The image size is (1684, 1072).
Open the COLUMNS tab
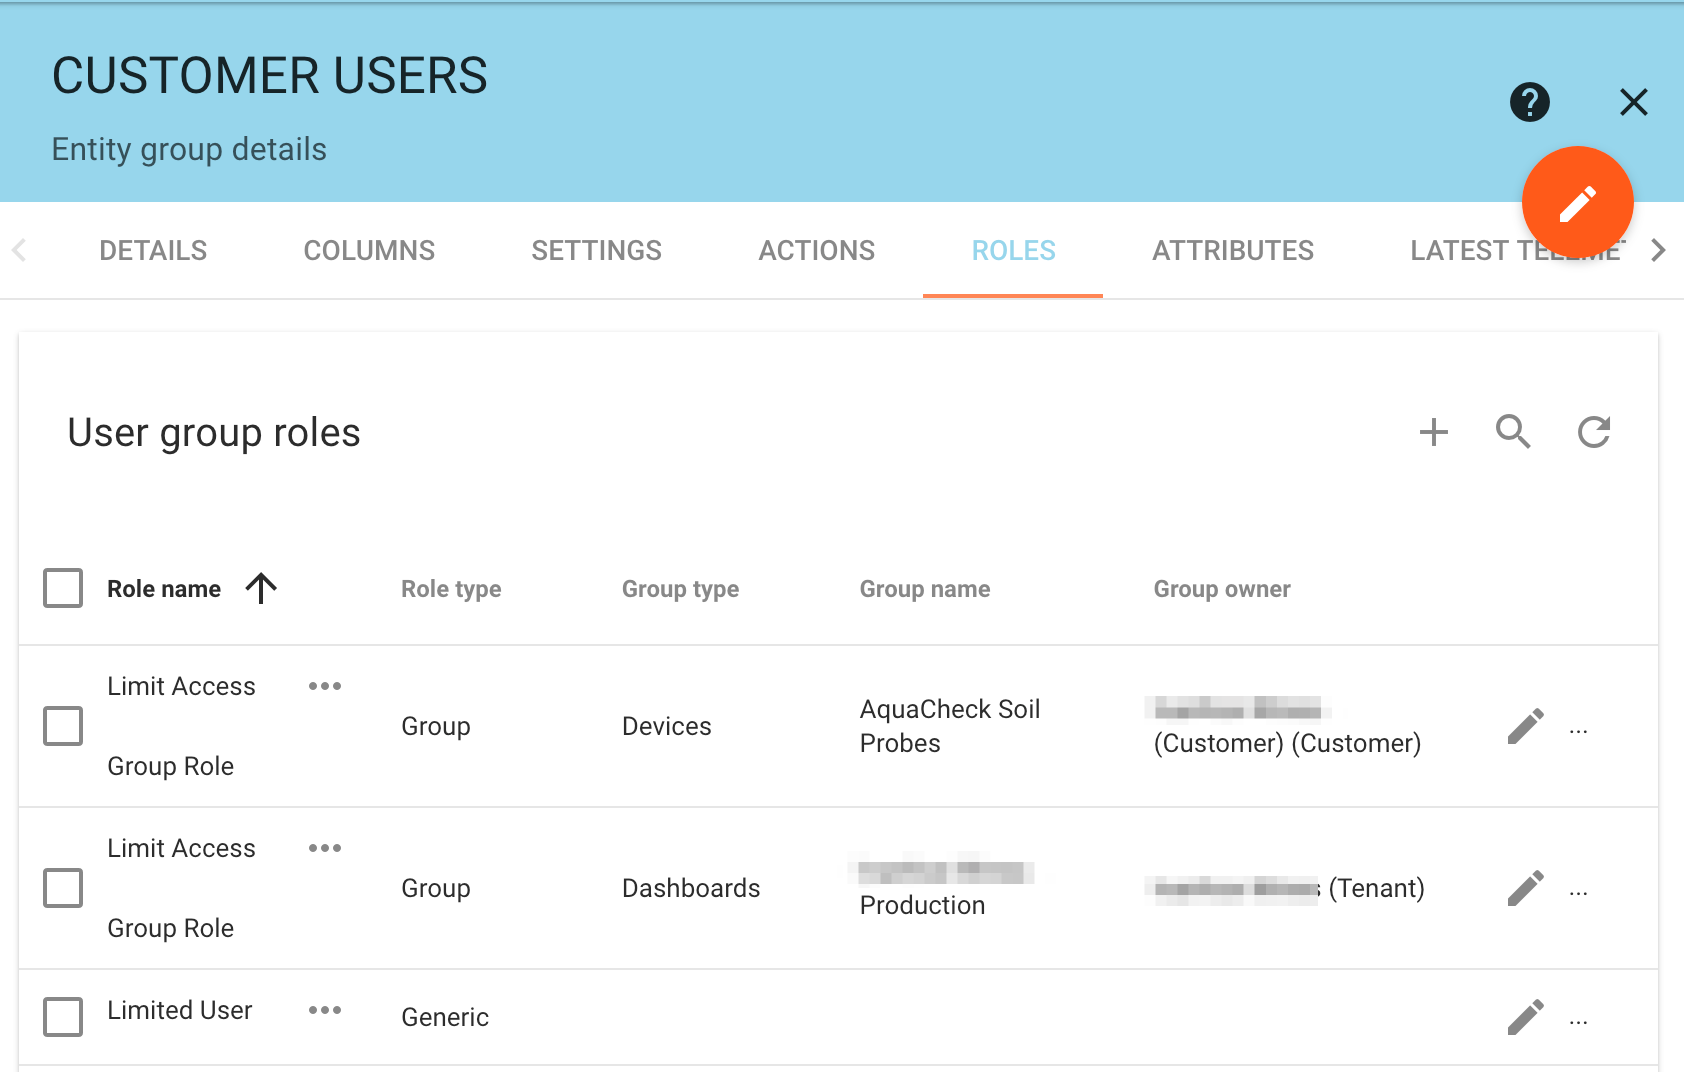(368, 250)
